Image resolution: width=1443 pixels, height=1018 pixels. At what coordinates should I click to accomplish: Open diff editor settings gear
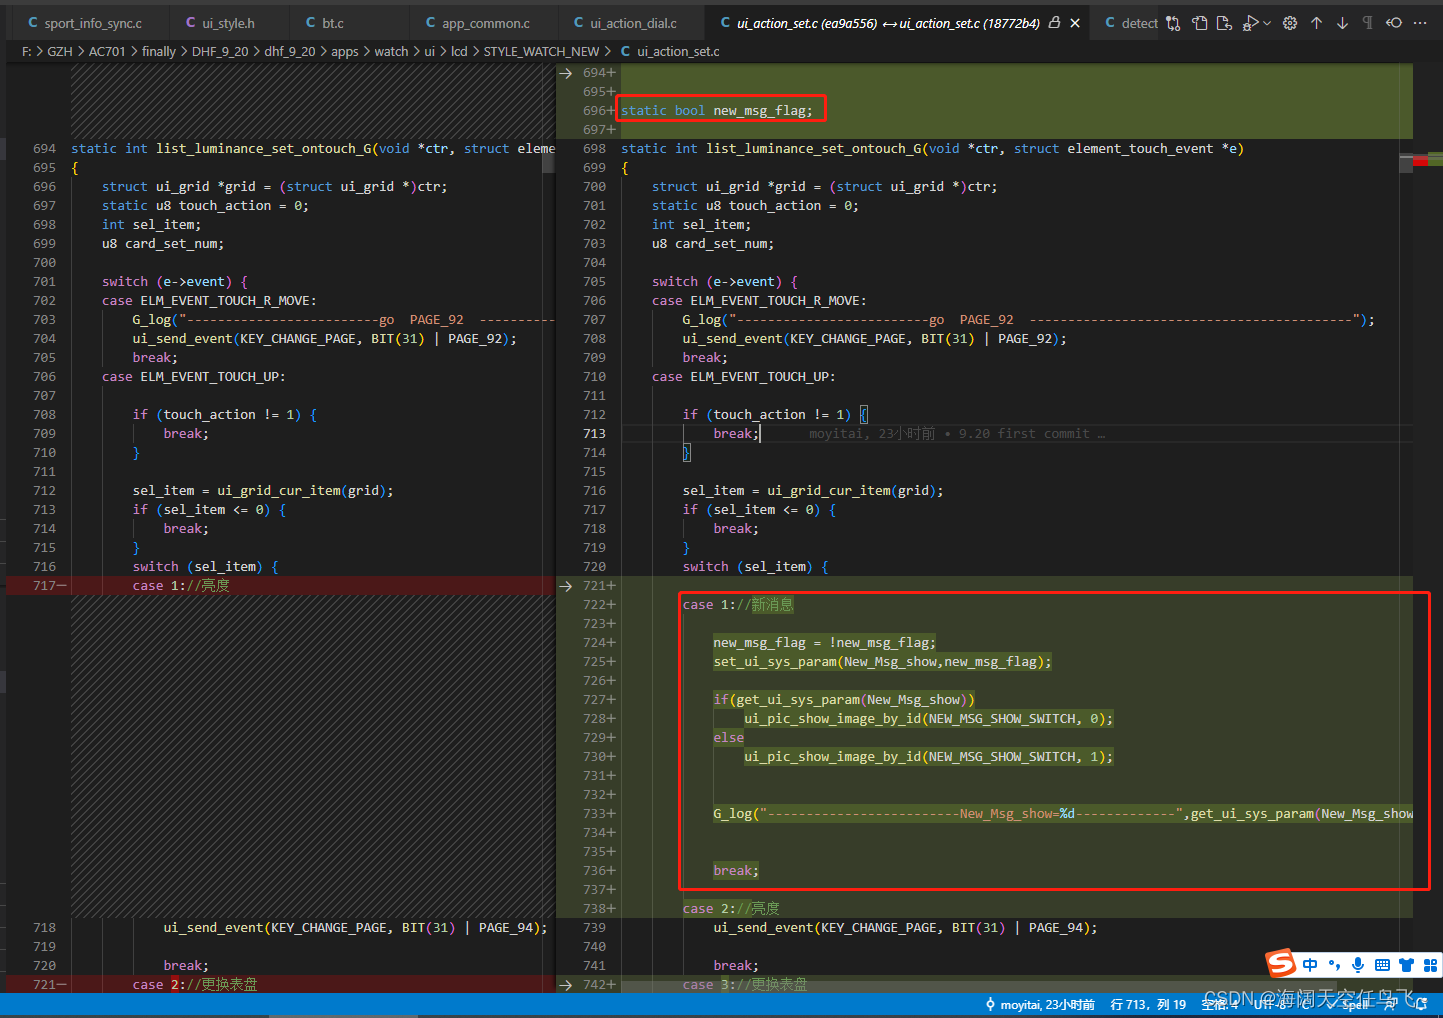(1290, 23)
